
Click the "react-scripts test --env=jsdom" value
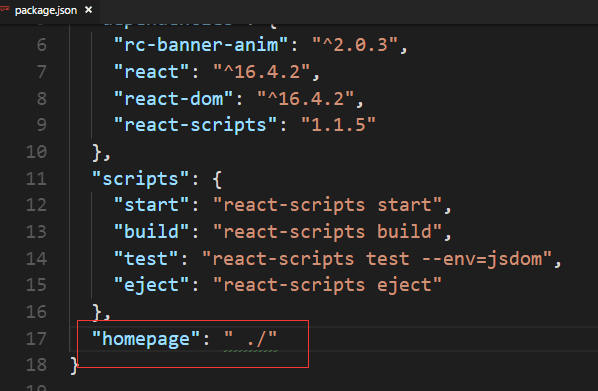tap(377, 259)
